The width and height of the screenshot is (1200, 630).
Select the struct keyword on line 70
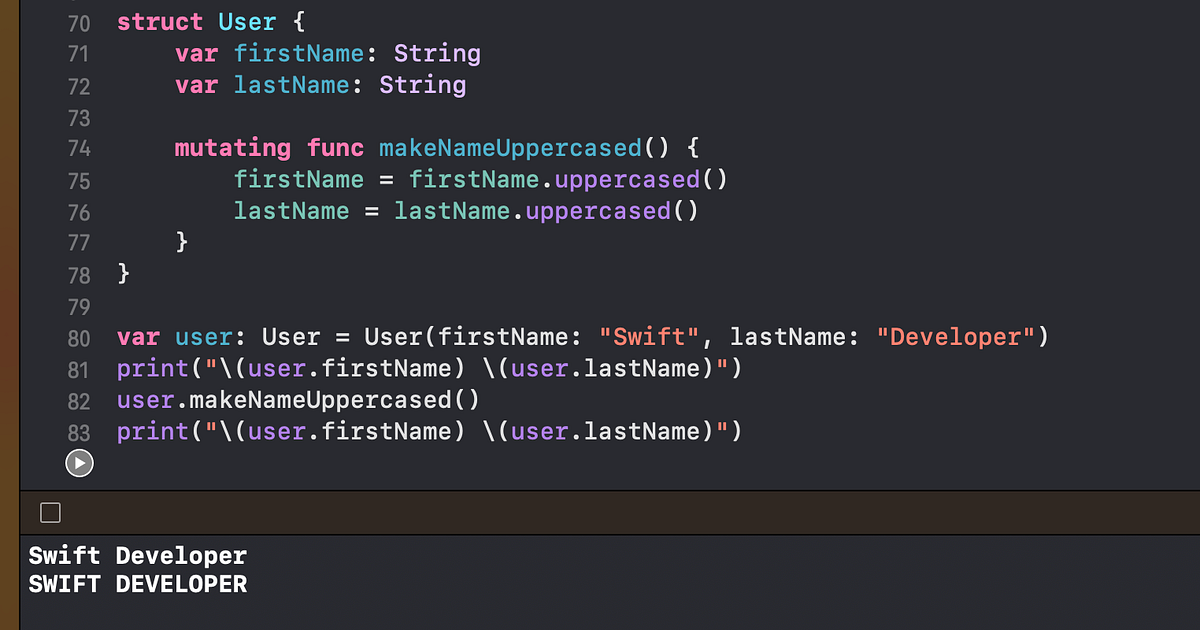(159, 21)
